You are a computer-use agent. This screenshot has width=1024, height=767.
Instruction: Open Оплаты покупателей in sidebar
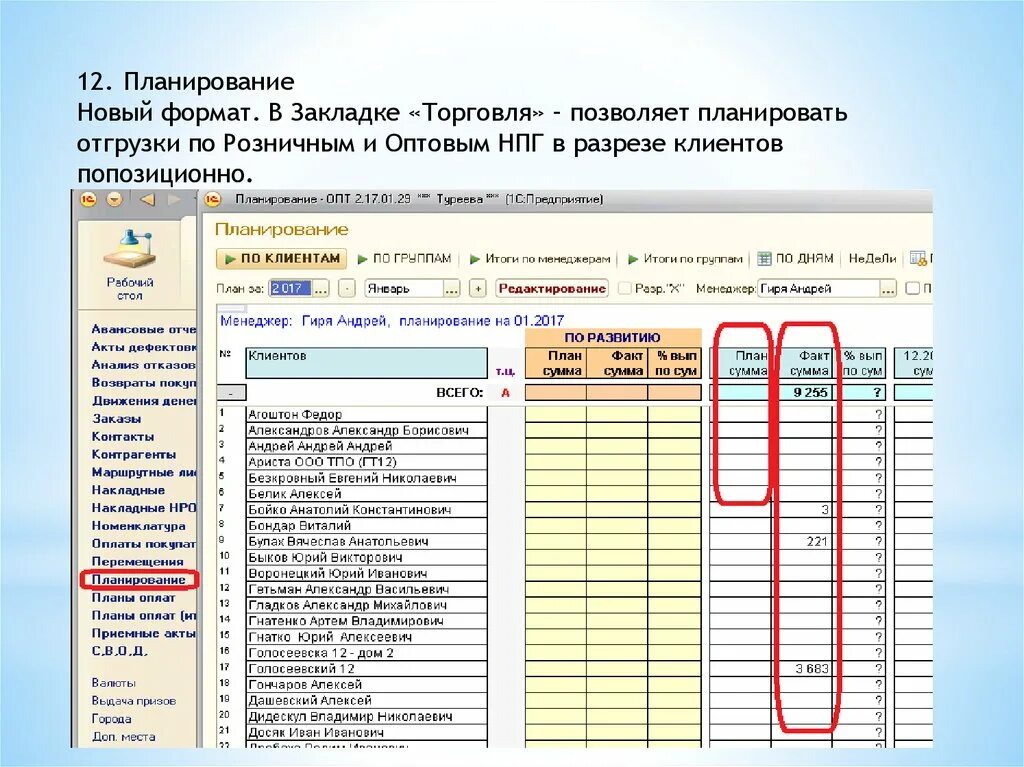144,544
